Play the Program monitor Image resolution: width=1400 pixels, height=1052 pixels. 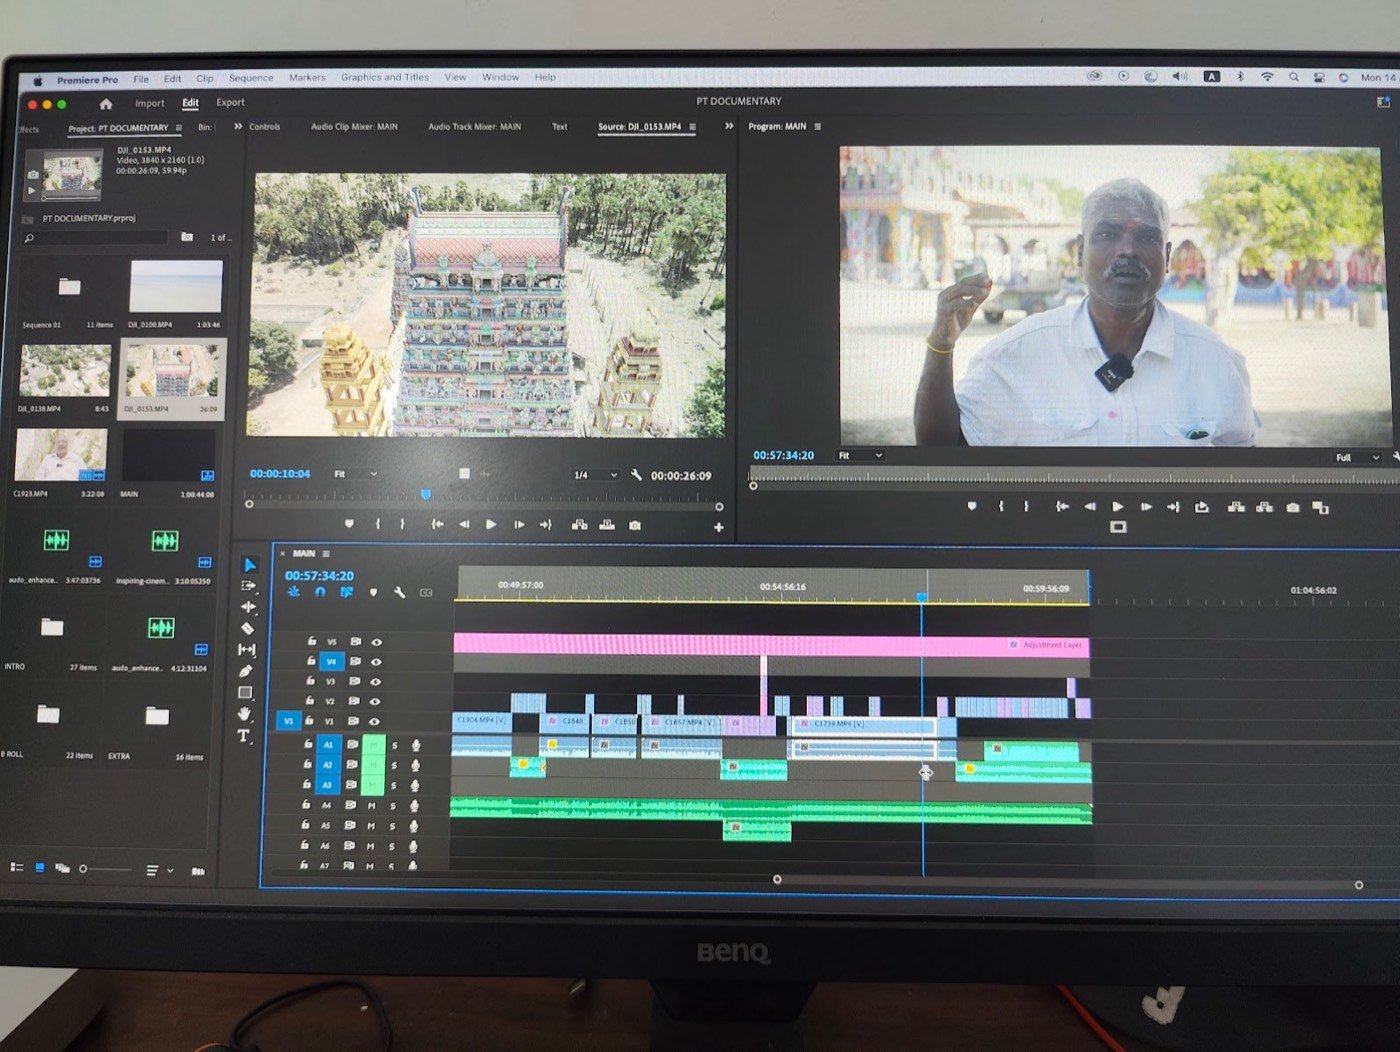[1118, 507]
